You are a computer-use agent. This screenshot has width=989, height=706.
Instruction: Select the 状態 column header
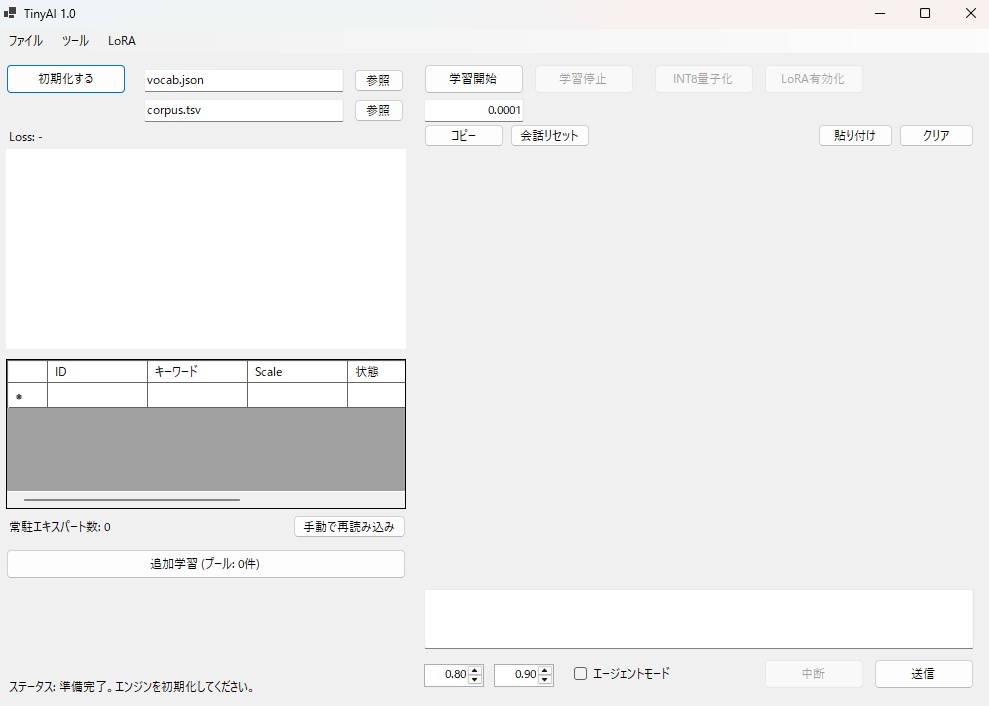[376, 372]
